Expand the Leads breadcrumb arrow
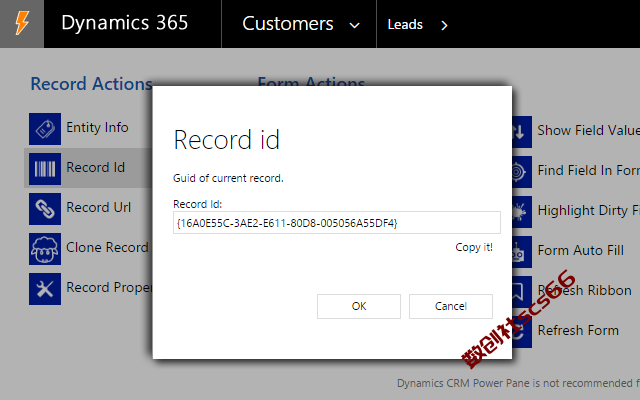Viewport: 640px width, 400px height. tap(444, 25)
